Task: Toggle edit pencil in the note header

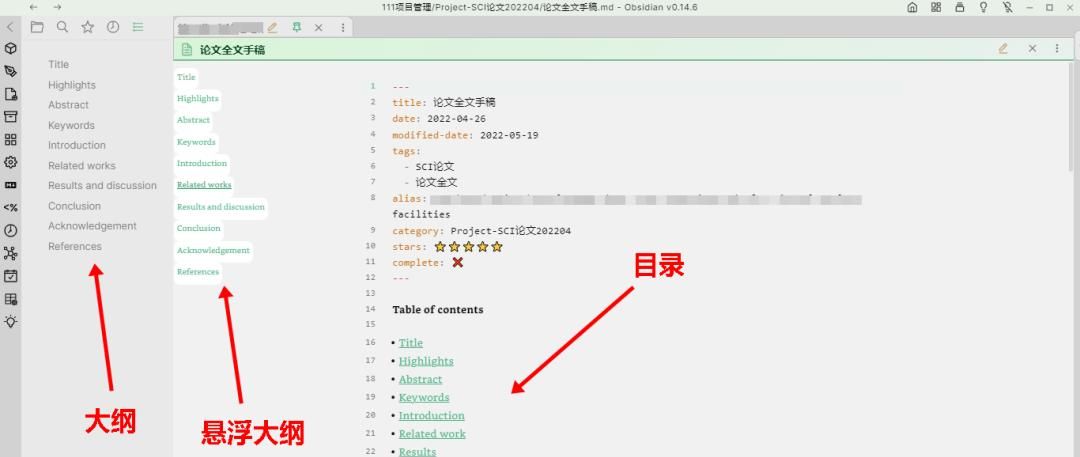Action: click(1003, 49)
